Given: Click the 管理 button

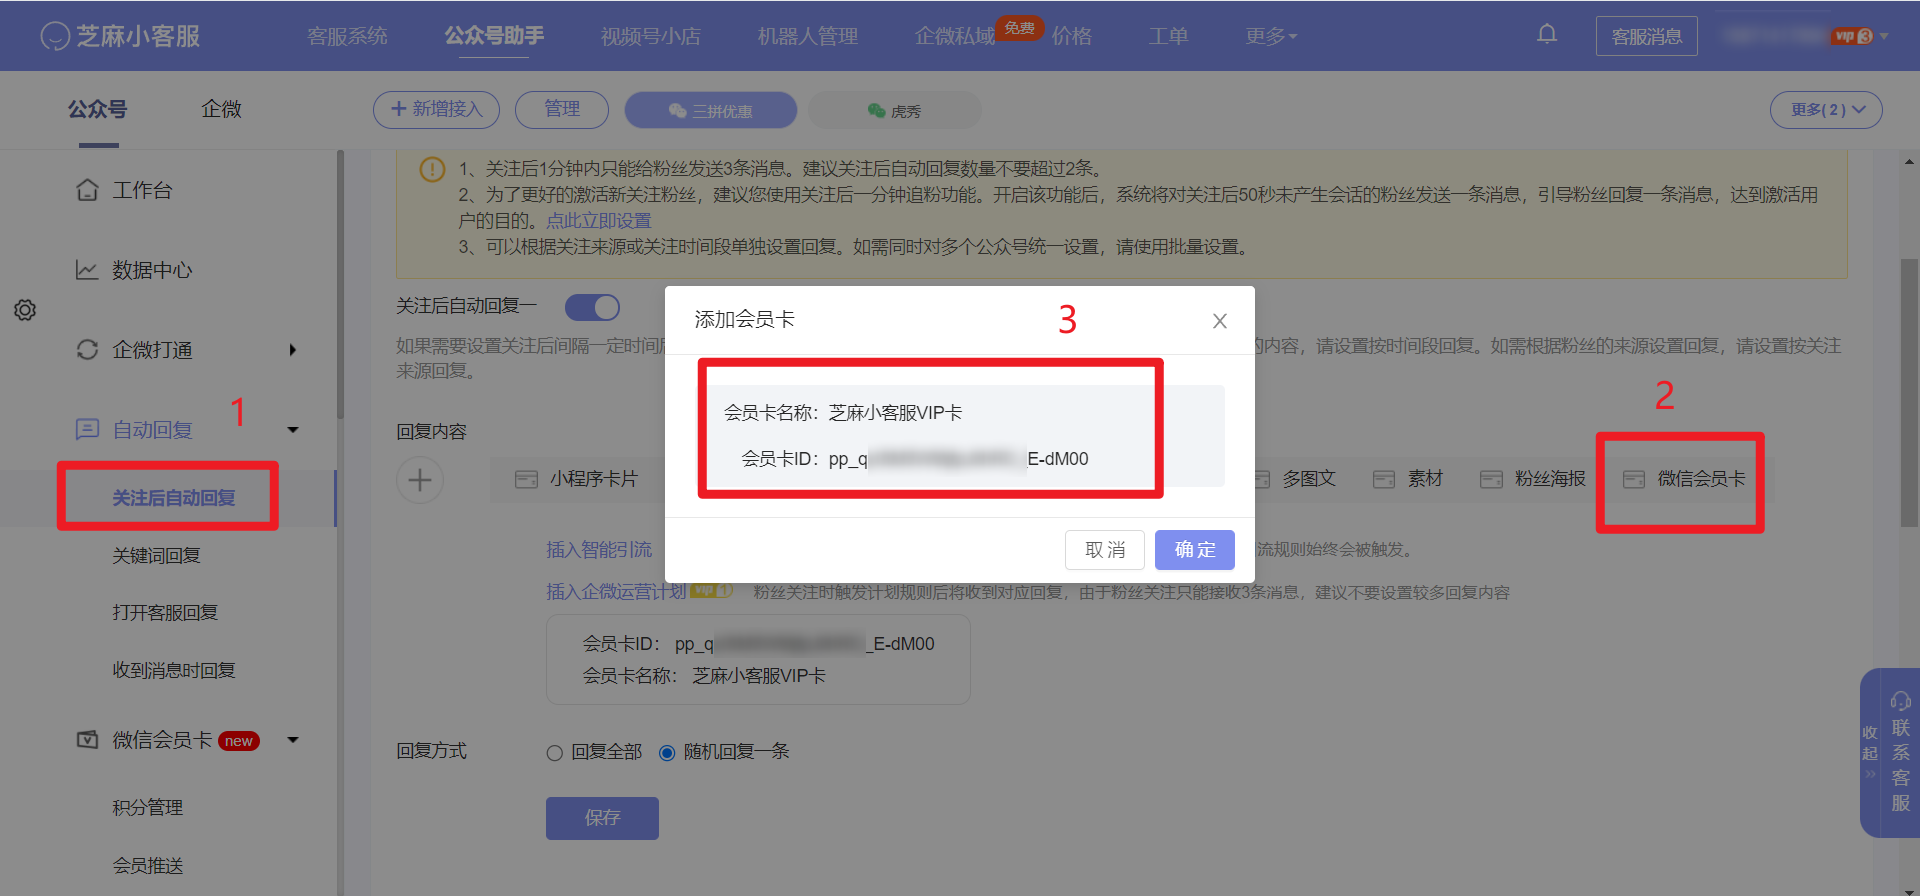Looking at the screenshot, I should 562,110.
